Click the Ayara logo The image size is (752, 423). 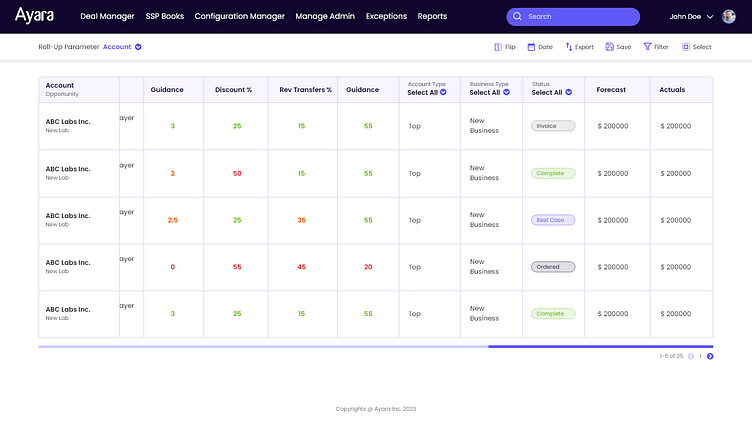33,15
